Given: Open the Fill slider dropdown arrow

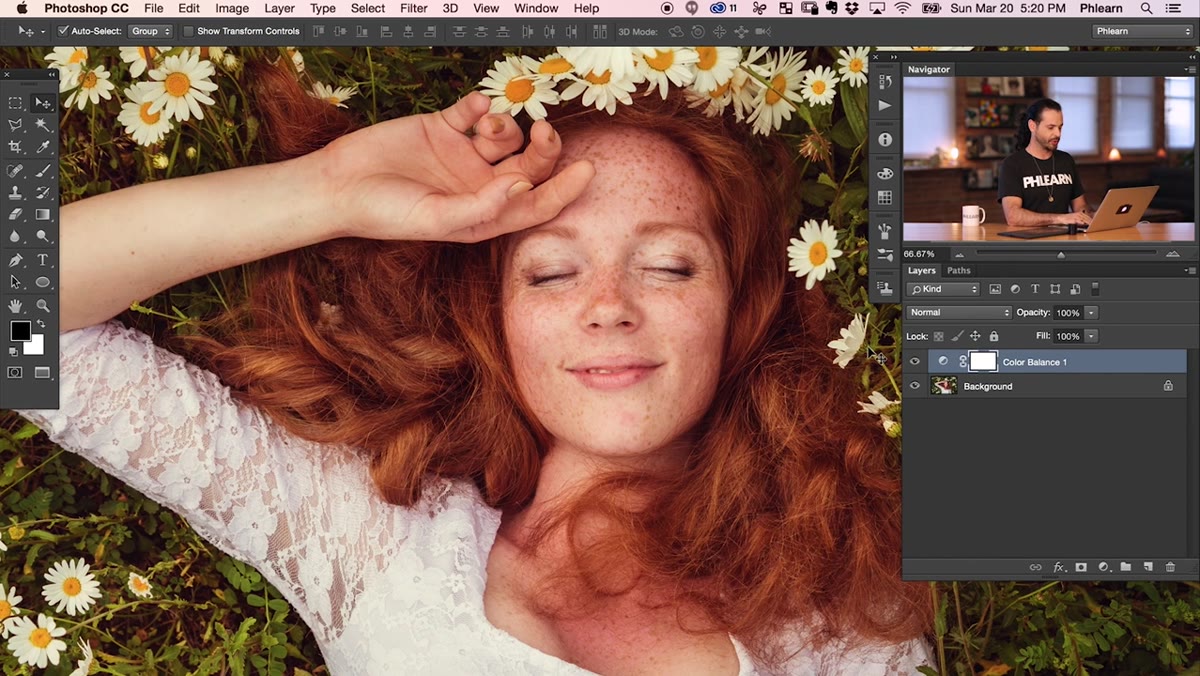Looking at the screenshot, I should tap(1091, 337).
